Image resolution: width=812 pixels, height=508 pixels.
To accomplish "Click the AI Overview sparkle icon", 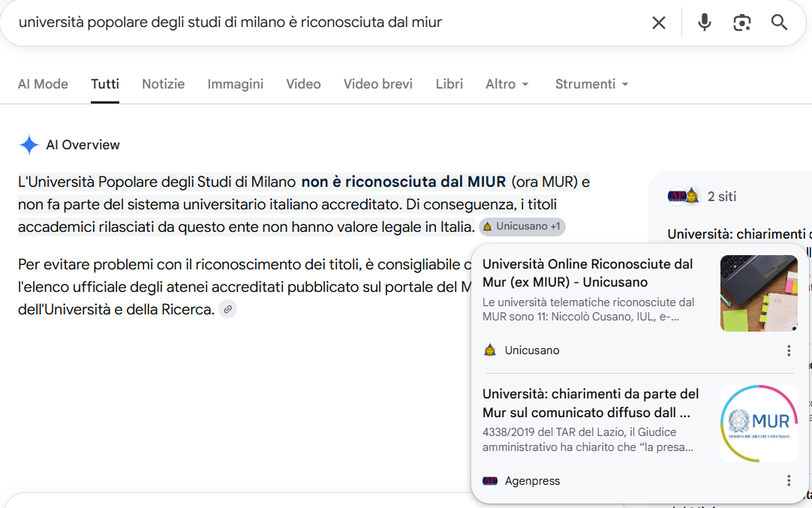I will click(x=29, y=145).
